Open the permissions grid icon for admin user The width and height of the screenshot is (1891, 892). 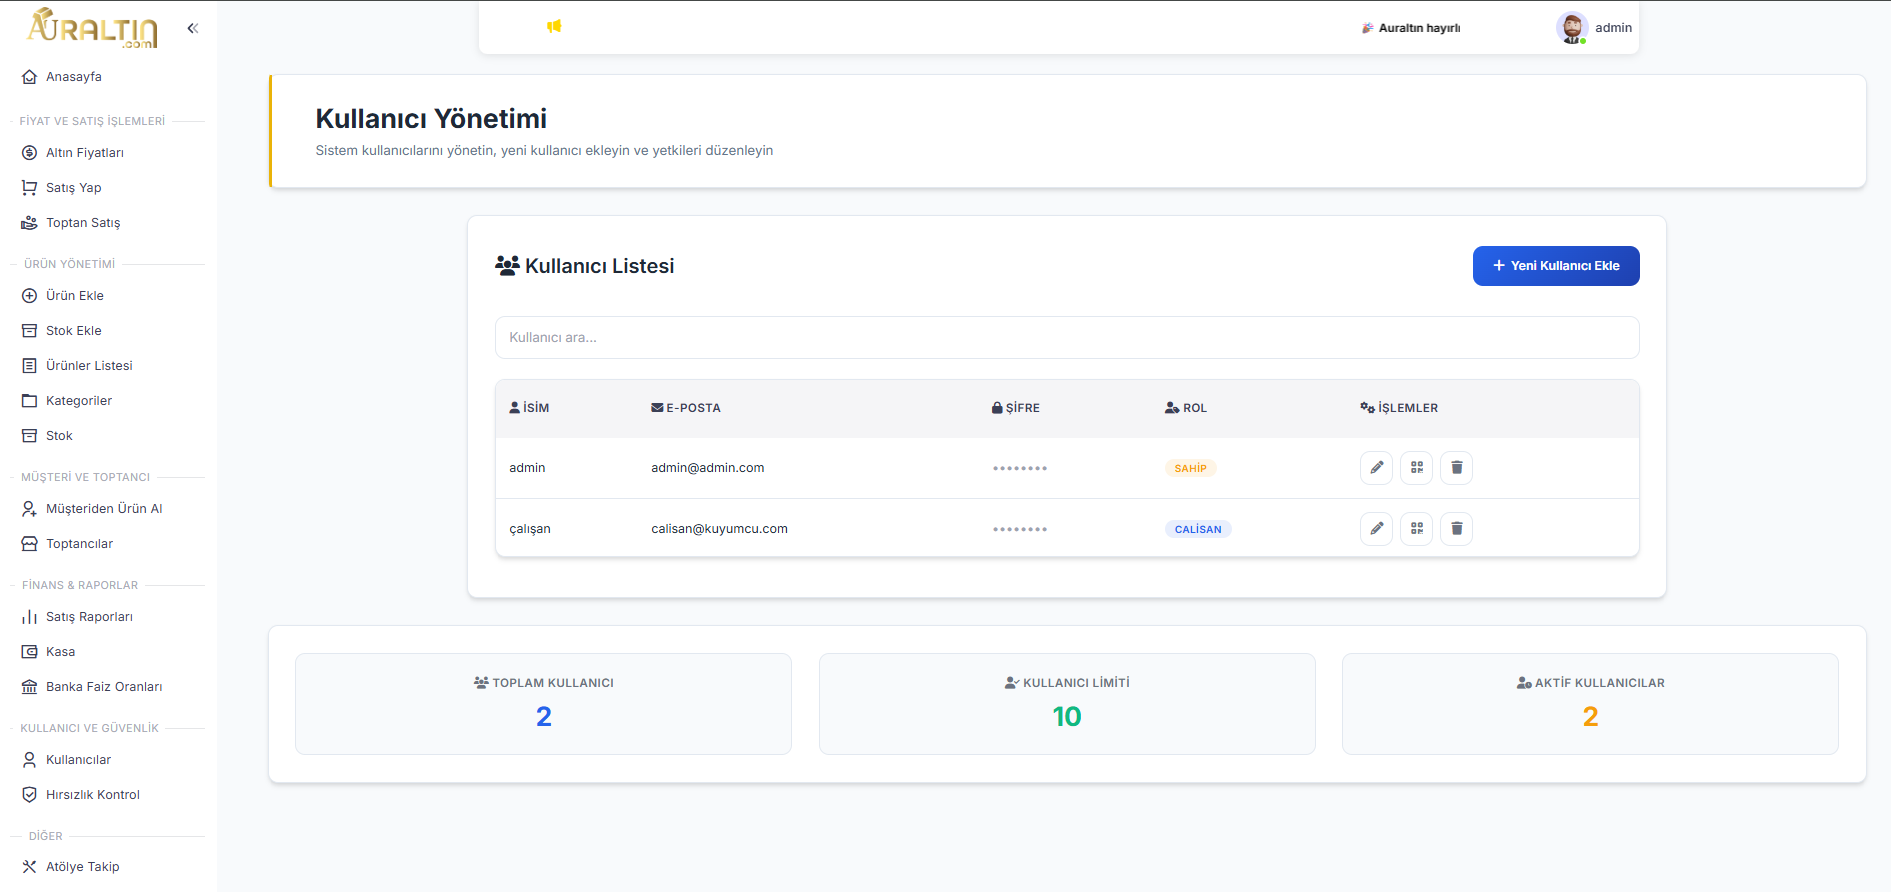(1416, 468)
